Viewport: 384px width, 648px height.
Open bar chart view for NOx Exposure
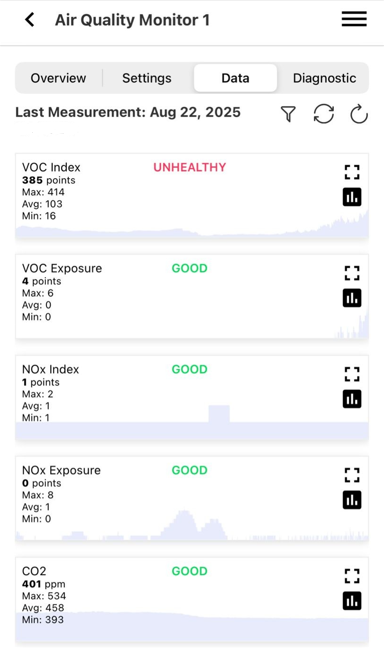(x=352, y=500)
